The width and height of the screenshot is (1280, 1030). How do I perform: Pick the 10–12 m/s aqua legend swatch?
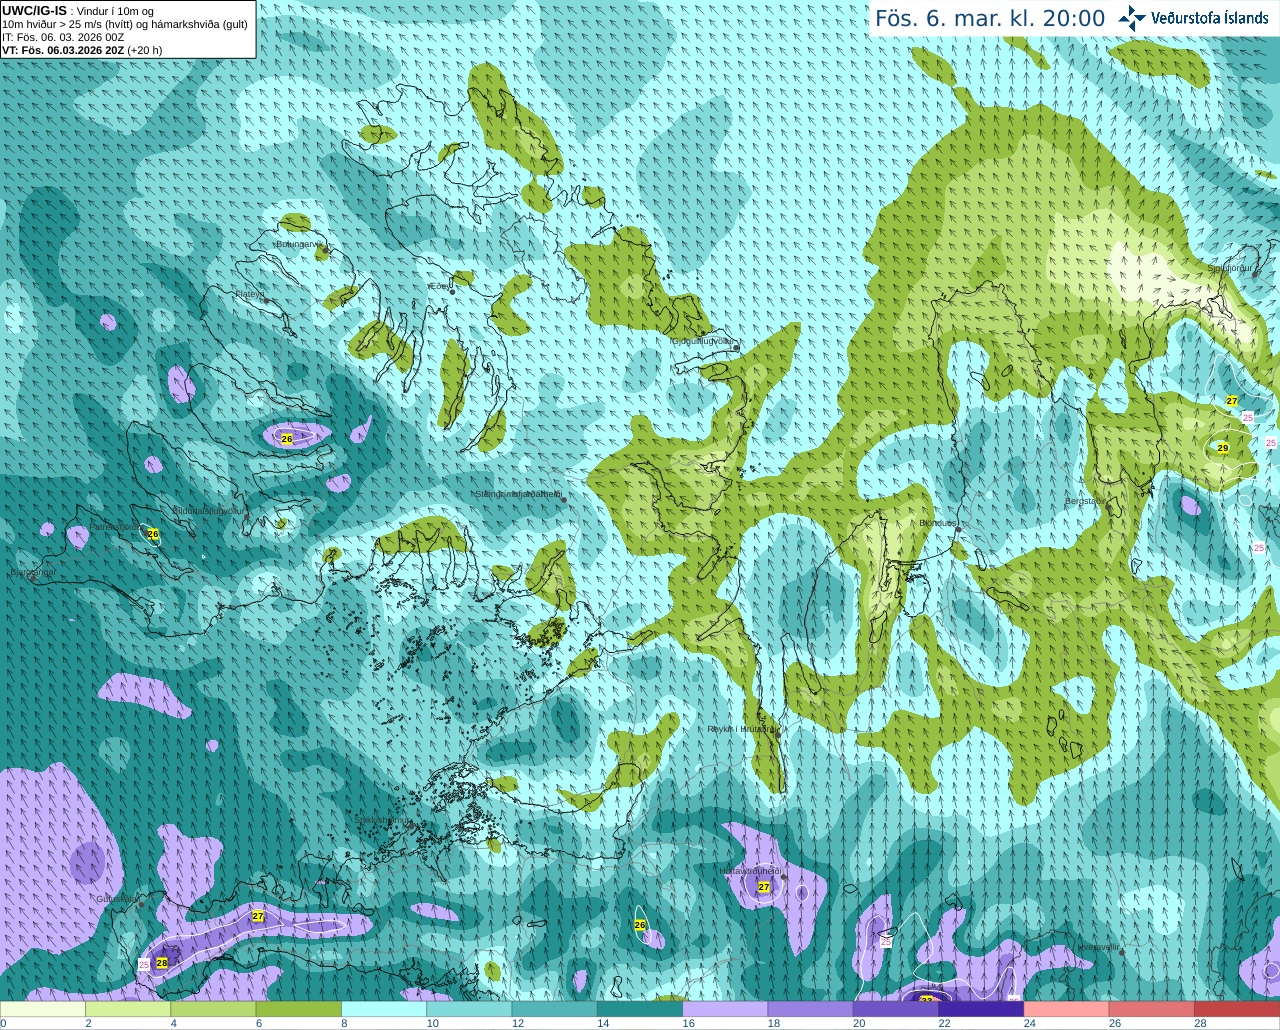[470, 1009]
